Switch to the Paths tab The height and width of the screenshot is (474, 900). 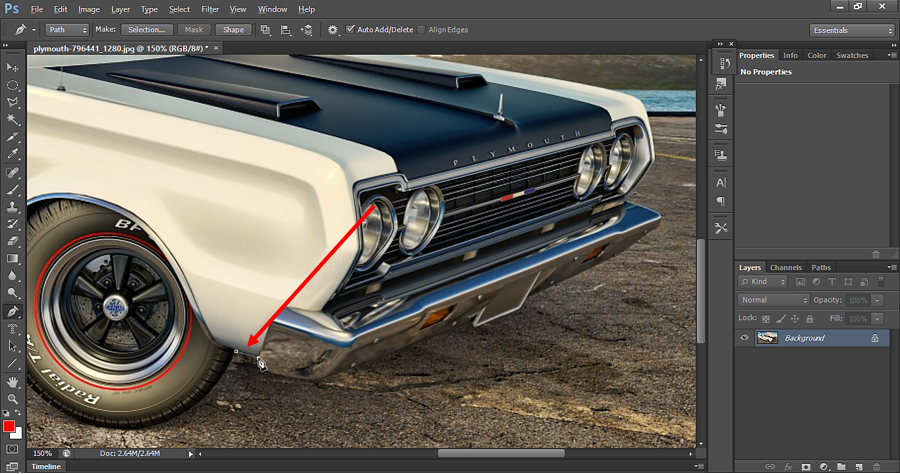click(821, 267)
